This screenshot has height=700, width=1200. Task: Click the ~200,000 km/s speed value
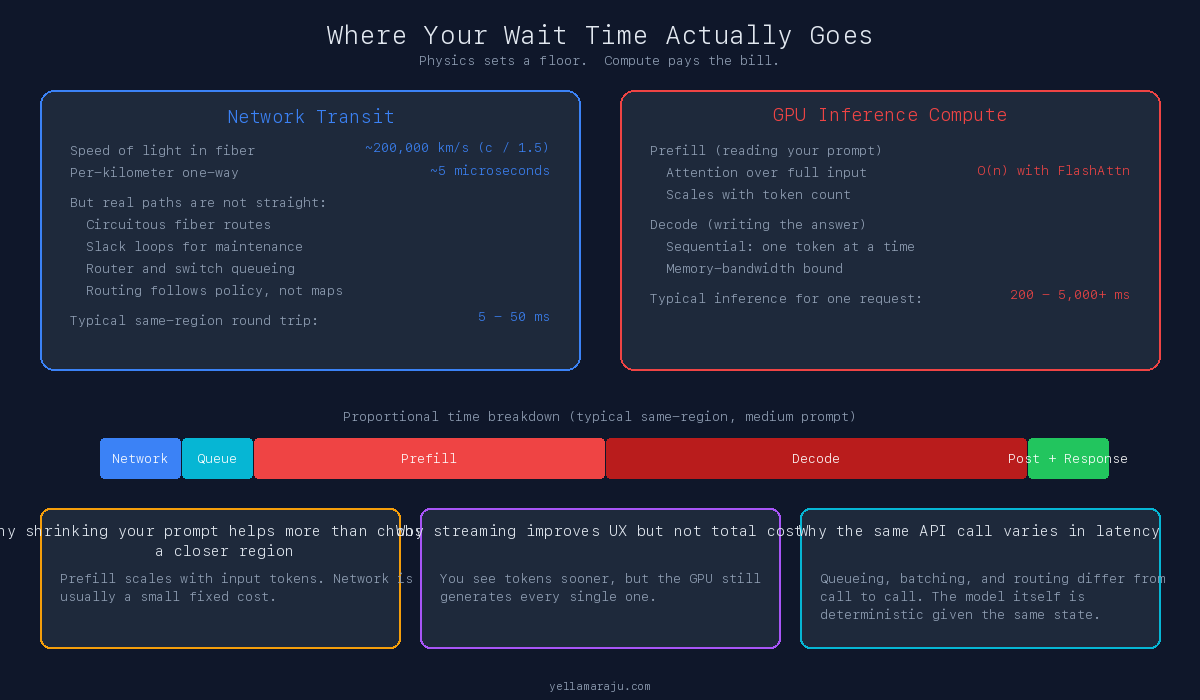click(x=456, y=147)
